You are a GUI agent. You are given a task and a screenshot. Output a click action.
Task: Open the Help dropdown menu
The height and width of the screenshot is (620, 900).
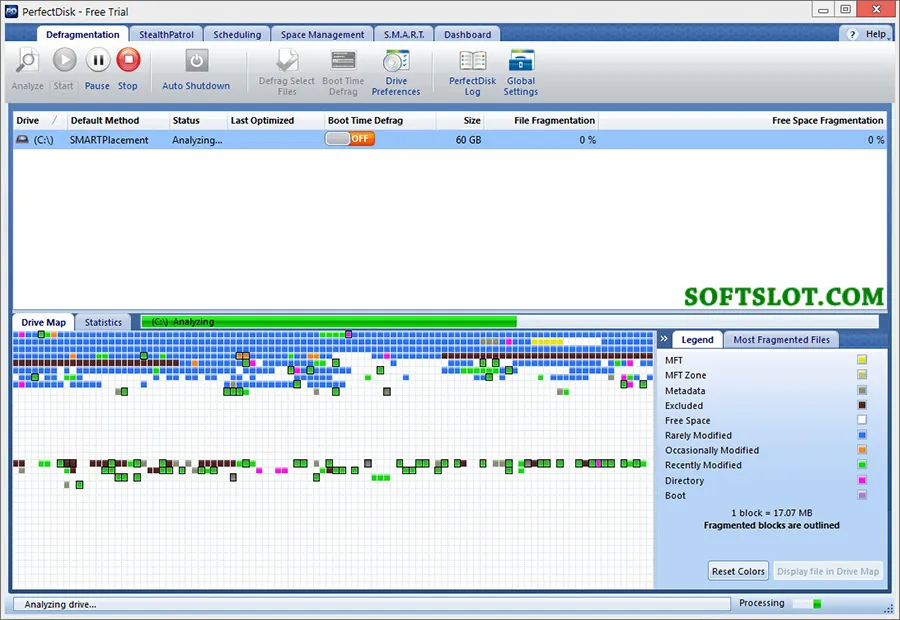pyautogui.click(x=868, y=34)
